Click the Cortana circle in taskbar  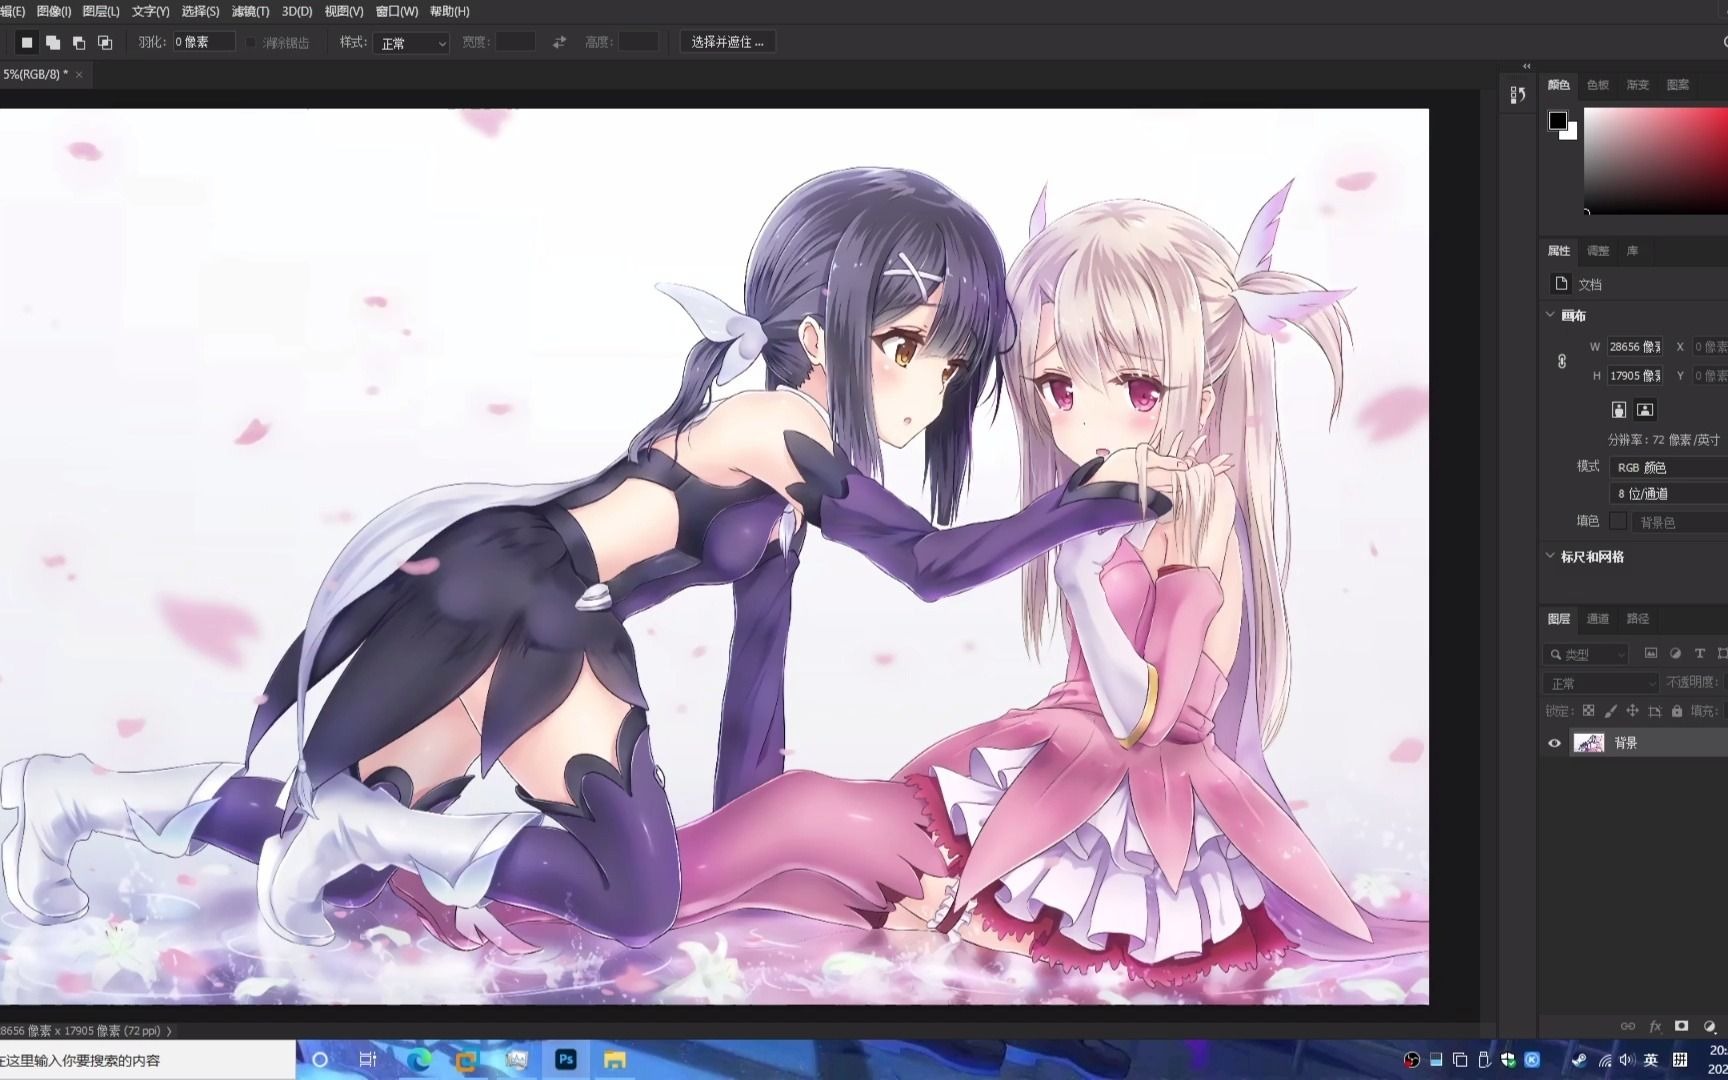[x=320, y=1060]
